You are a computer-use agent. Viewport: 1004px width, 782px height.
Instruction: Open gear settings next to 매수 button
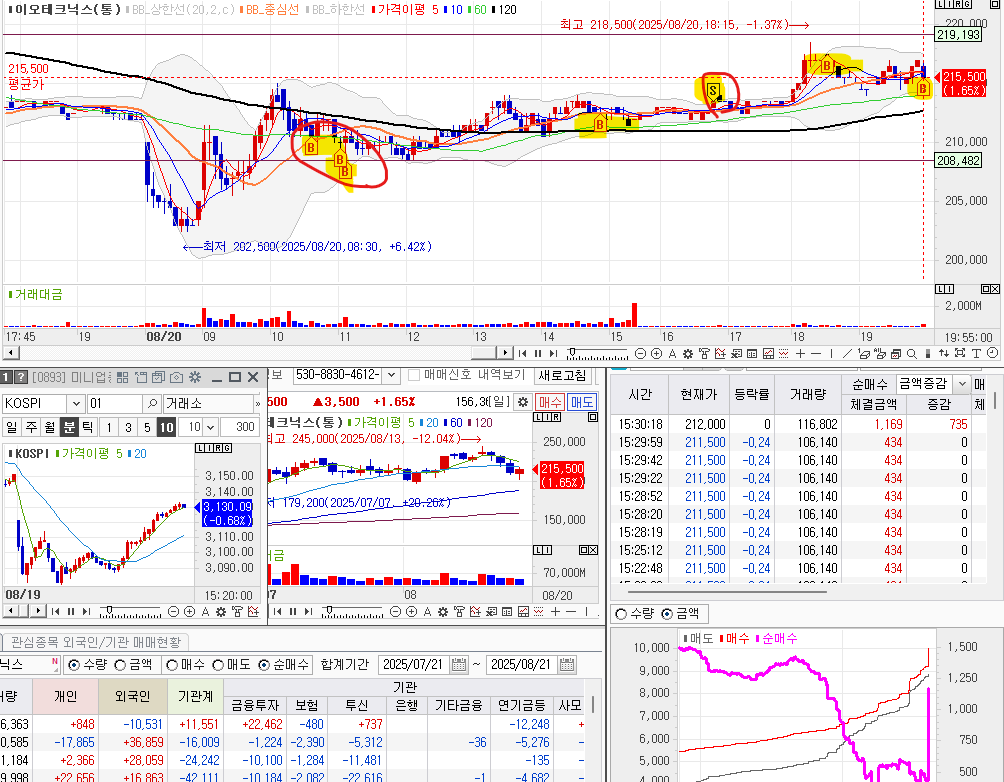[523, 402]
